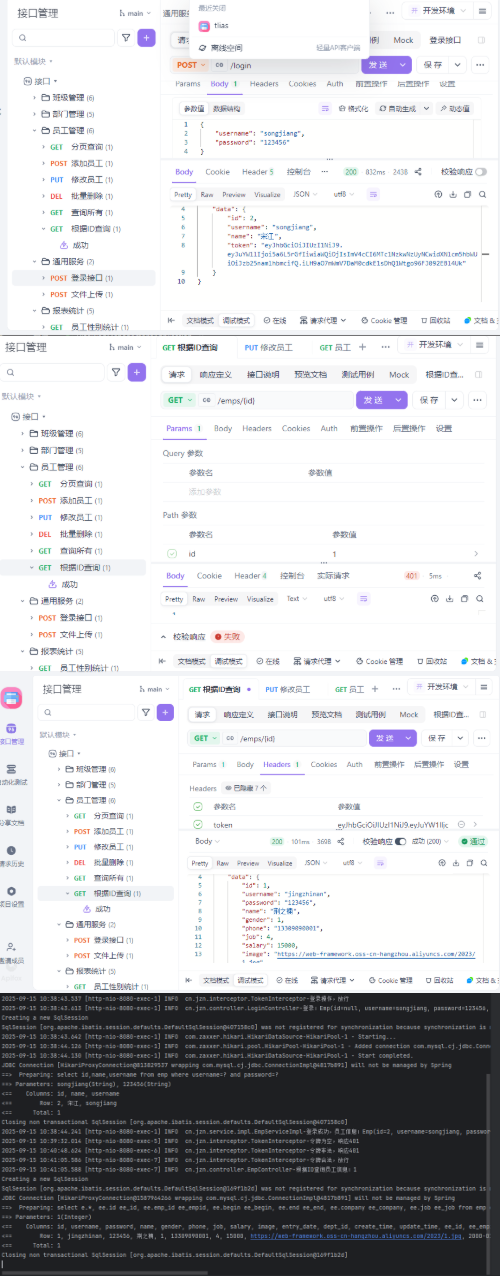This screenshot has width=500, height=1276.
Task: Click the share icon beside the 200 832ms status
Action: [x=418, y=172]
